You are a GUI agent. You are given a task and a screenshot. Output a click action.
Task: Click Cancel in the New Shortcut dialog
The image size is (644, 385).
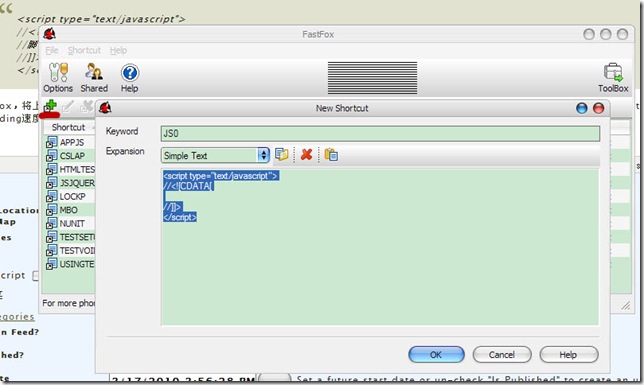502,355
